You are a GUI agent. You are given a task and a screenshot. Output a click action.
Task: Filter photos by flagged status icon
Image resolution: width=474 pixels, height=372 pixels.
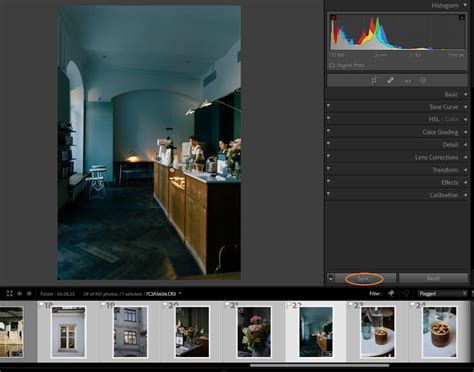click(x=391, y=293)
